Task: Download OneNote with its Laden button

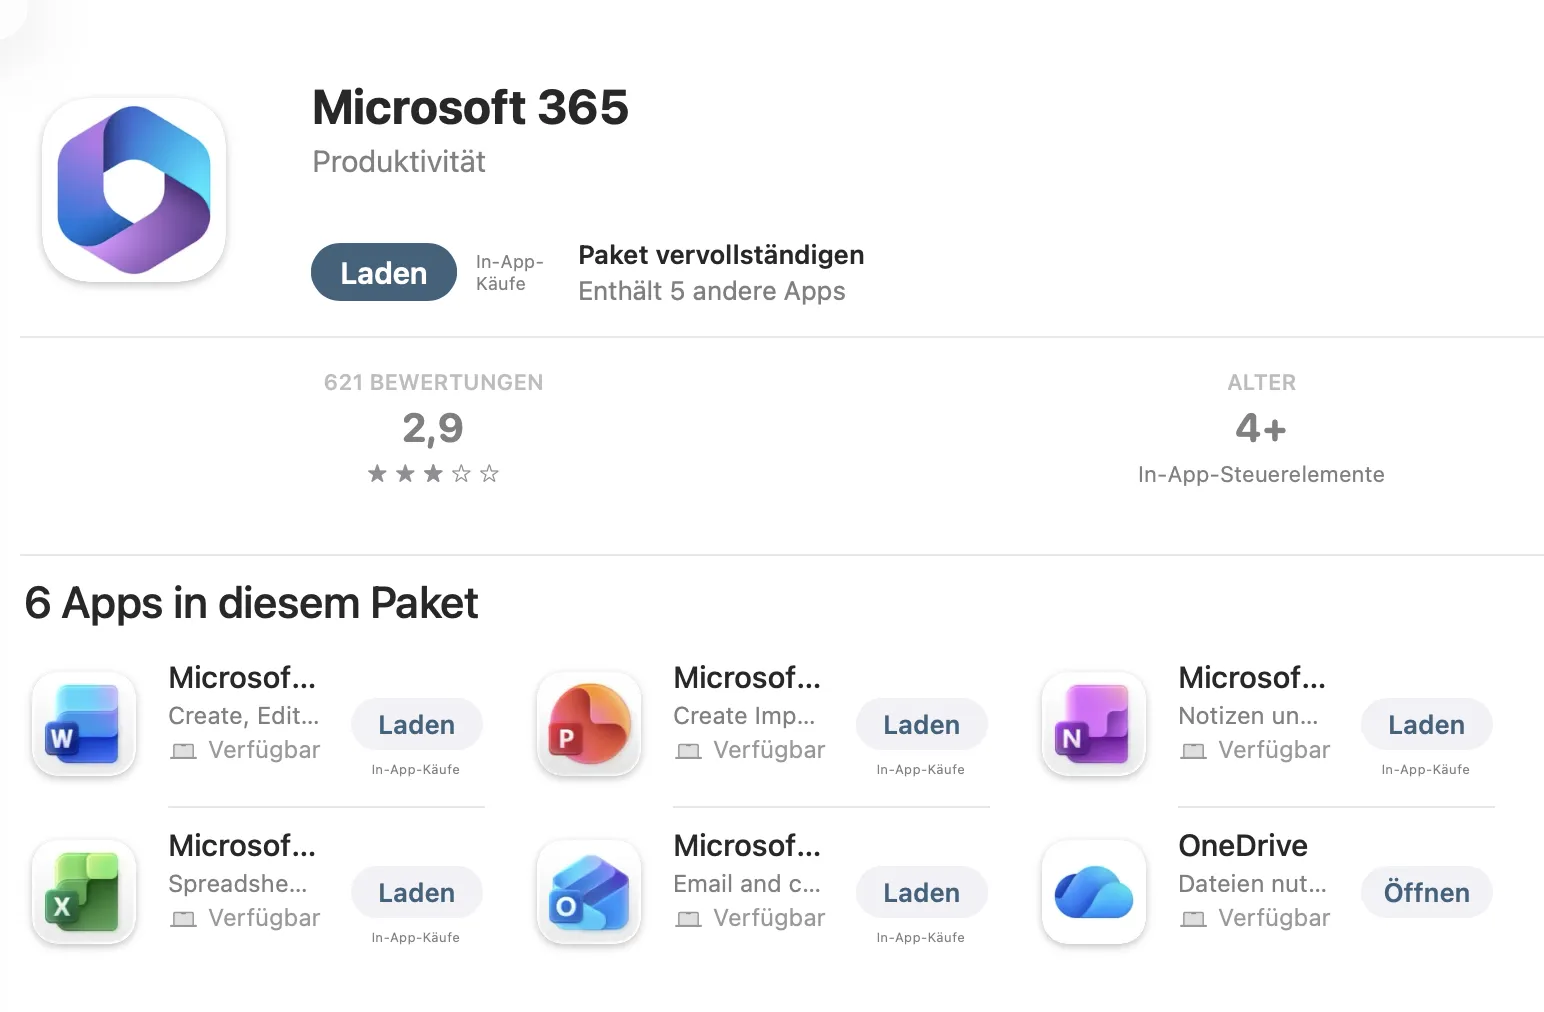Action: click(x=1426, y=725)
